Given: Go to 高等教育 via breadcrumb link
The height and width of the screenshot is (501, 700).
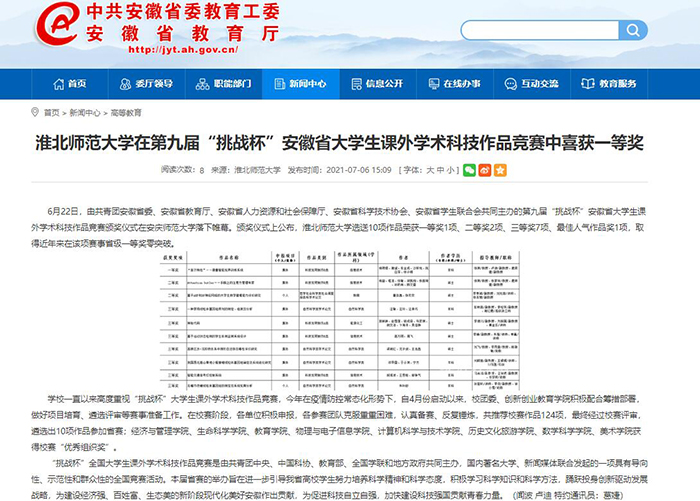Looking at the screenshot, I should (126, 113).
